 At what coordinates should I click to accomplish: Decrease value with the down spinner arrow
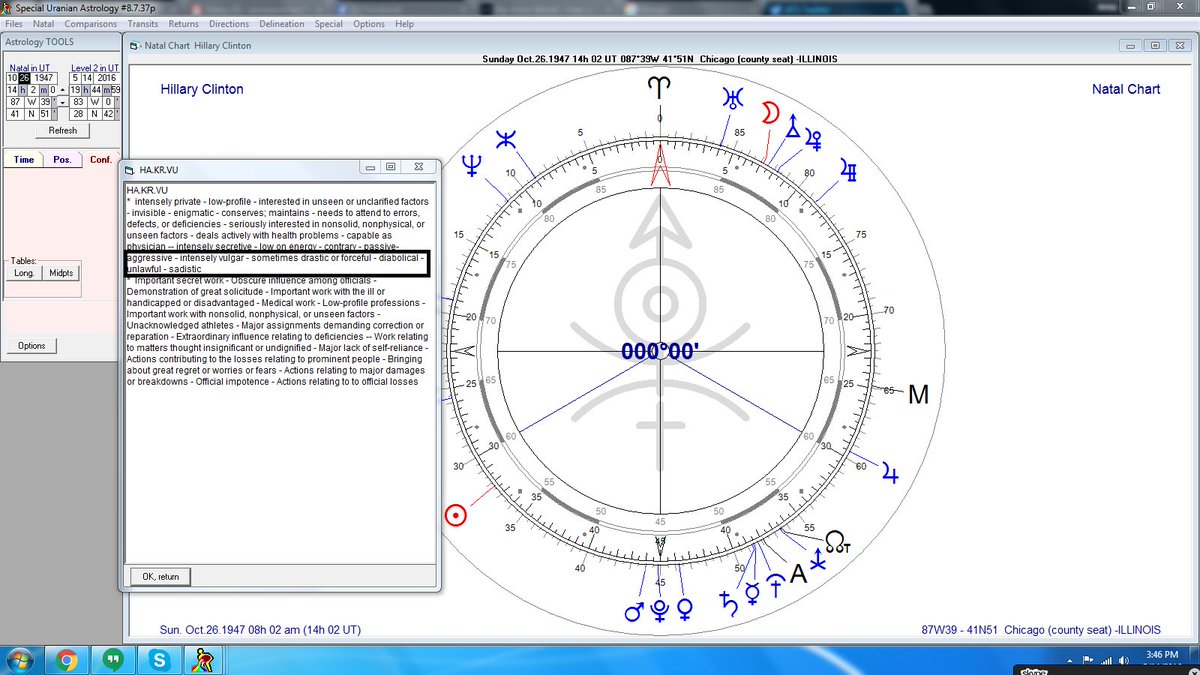[62, 102]
